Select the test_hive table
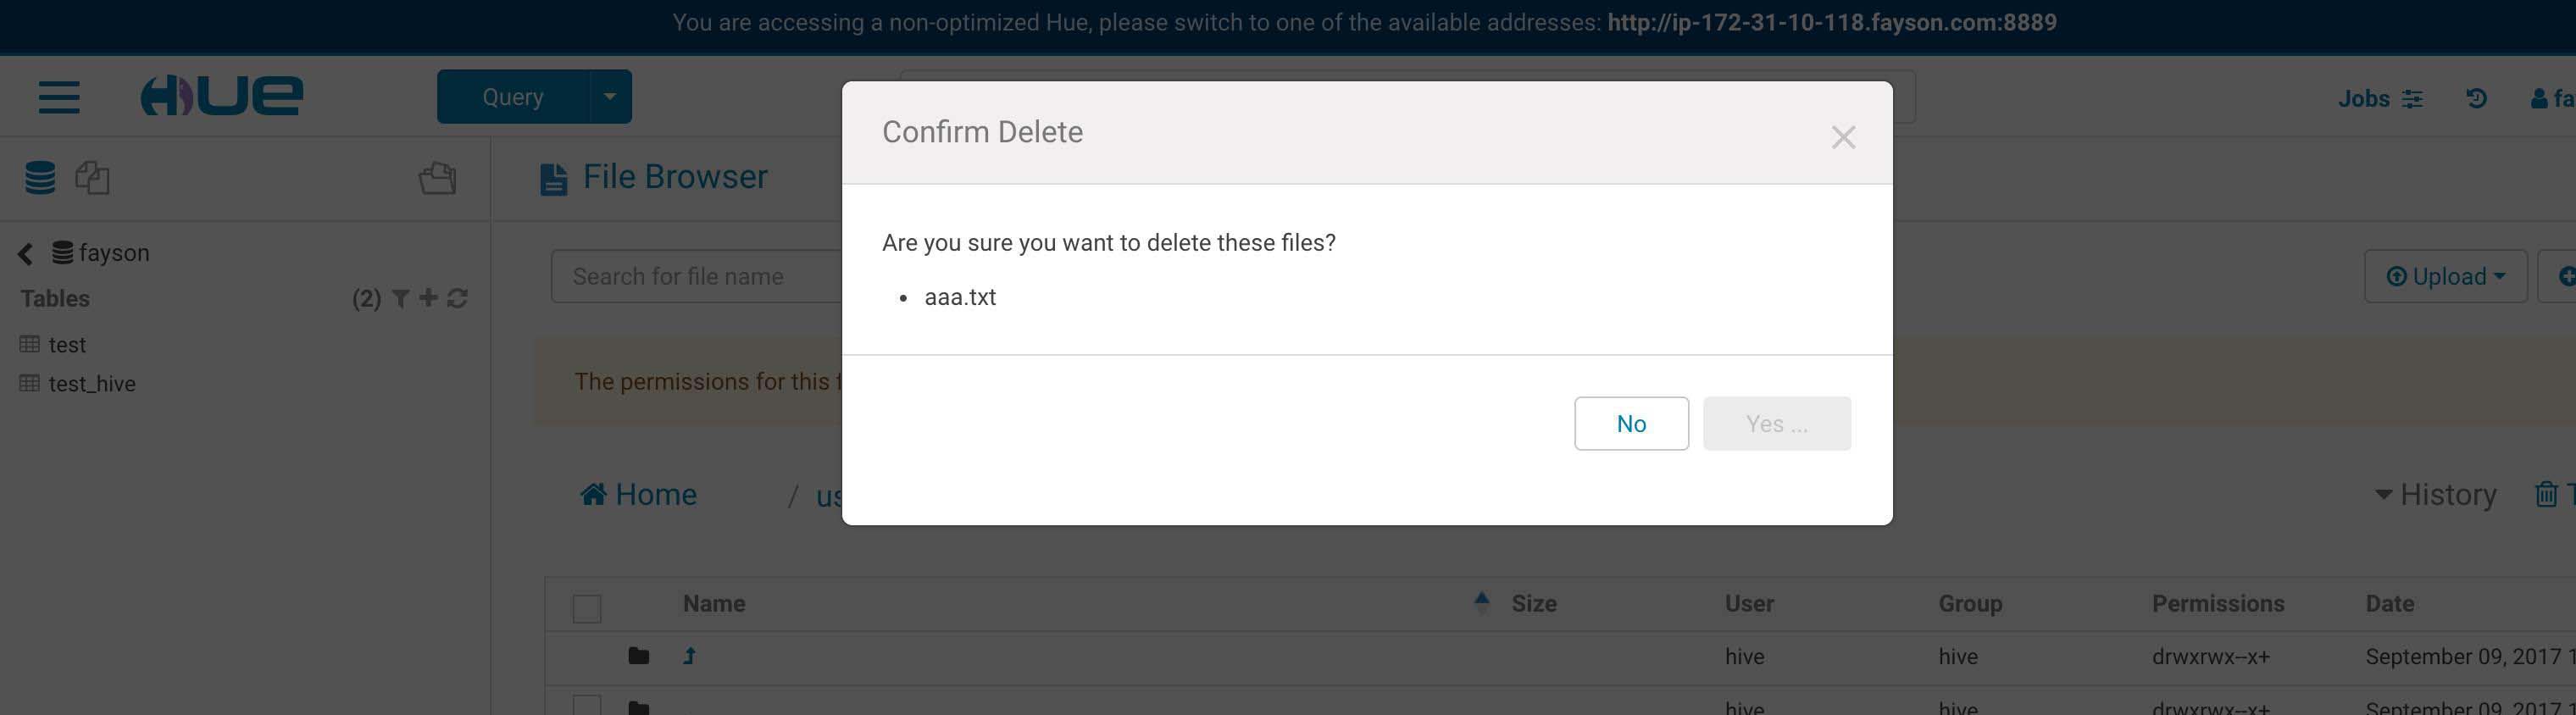2576x715 pixels. point(92,384)
